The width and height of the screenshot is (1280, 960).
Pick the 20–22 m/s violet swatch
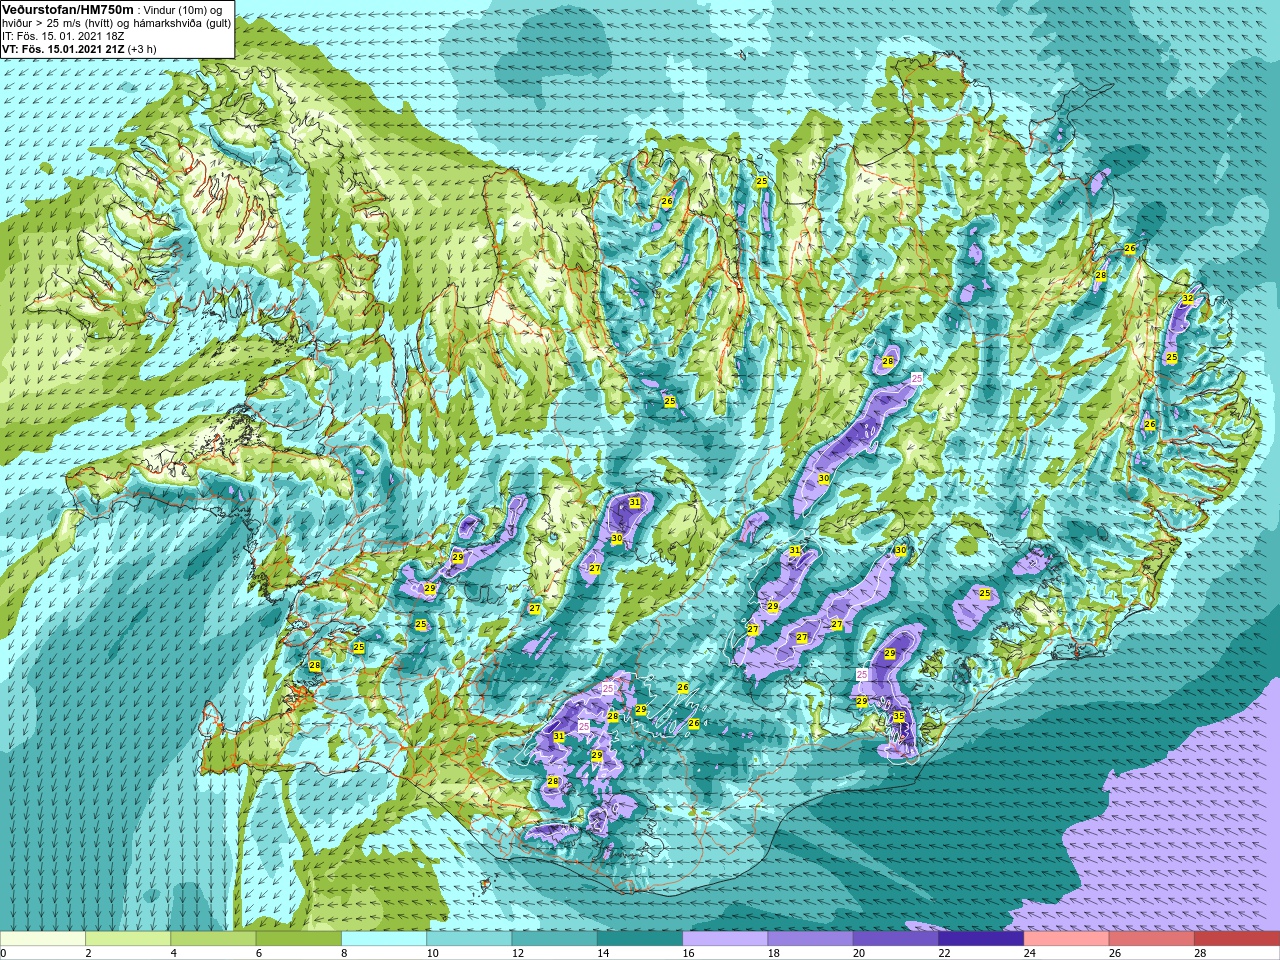click(896, 939)
